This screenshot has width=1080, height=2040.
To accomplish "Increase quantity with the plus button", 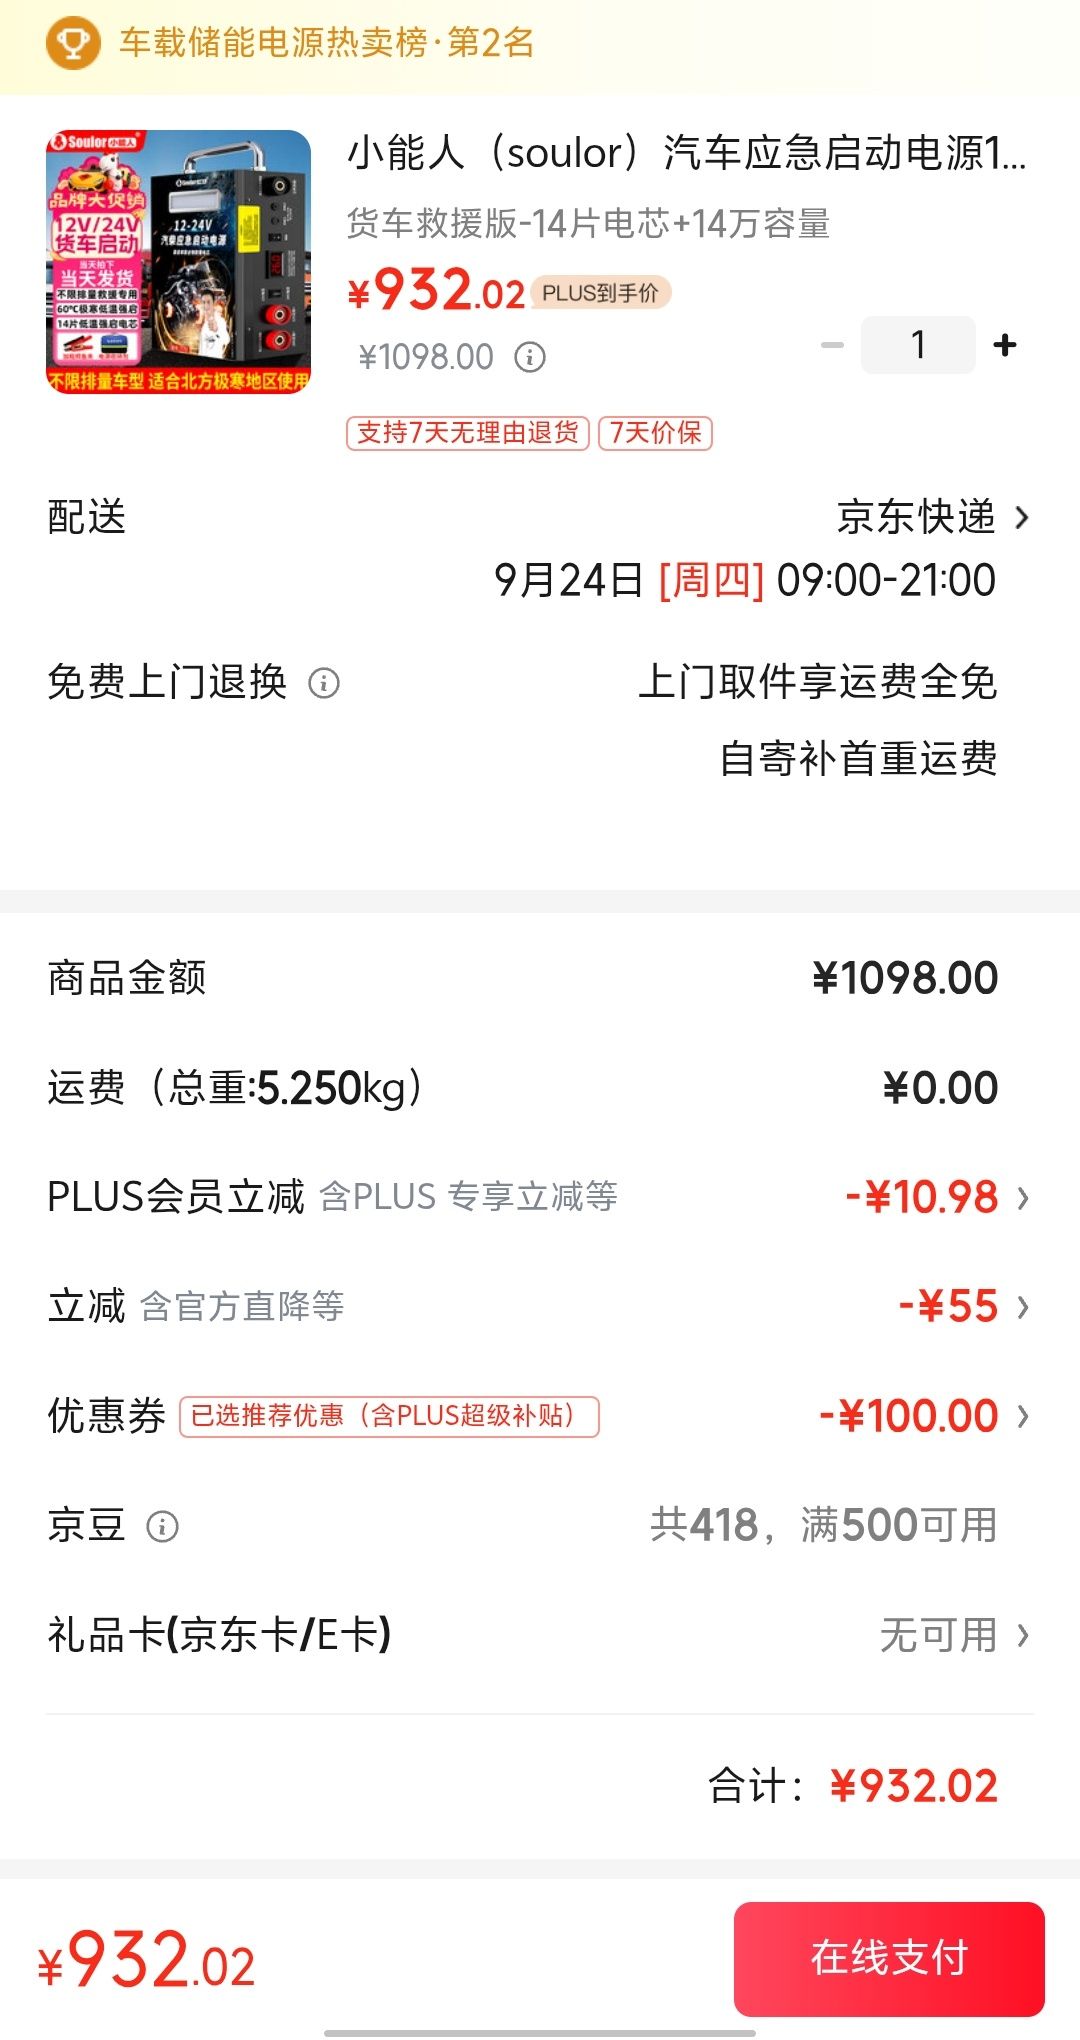I will [1005, 345].
